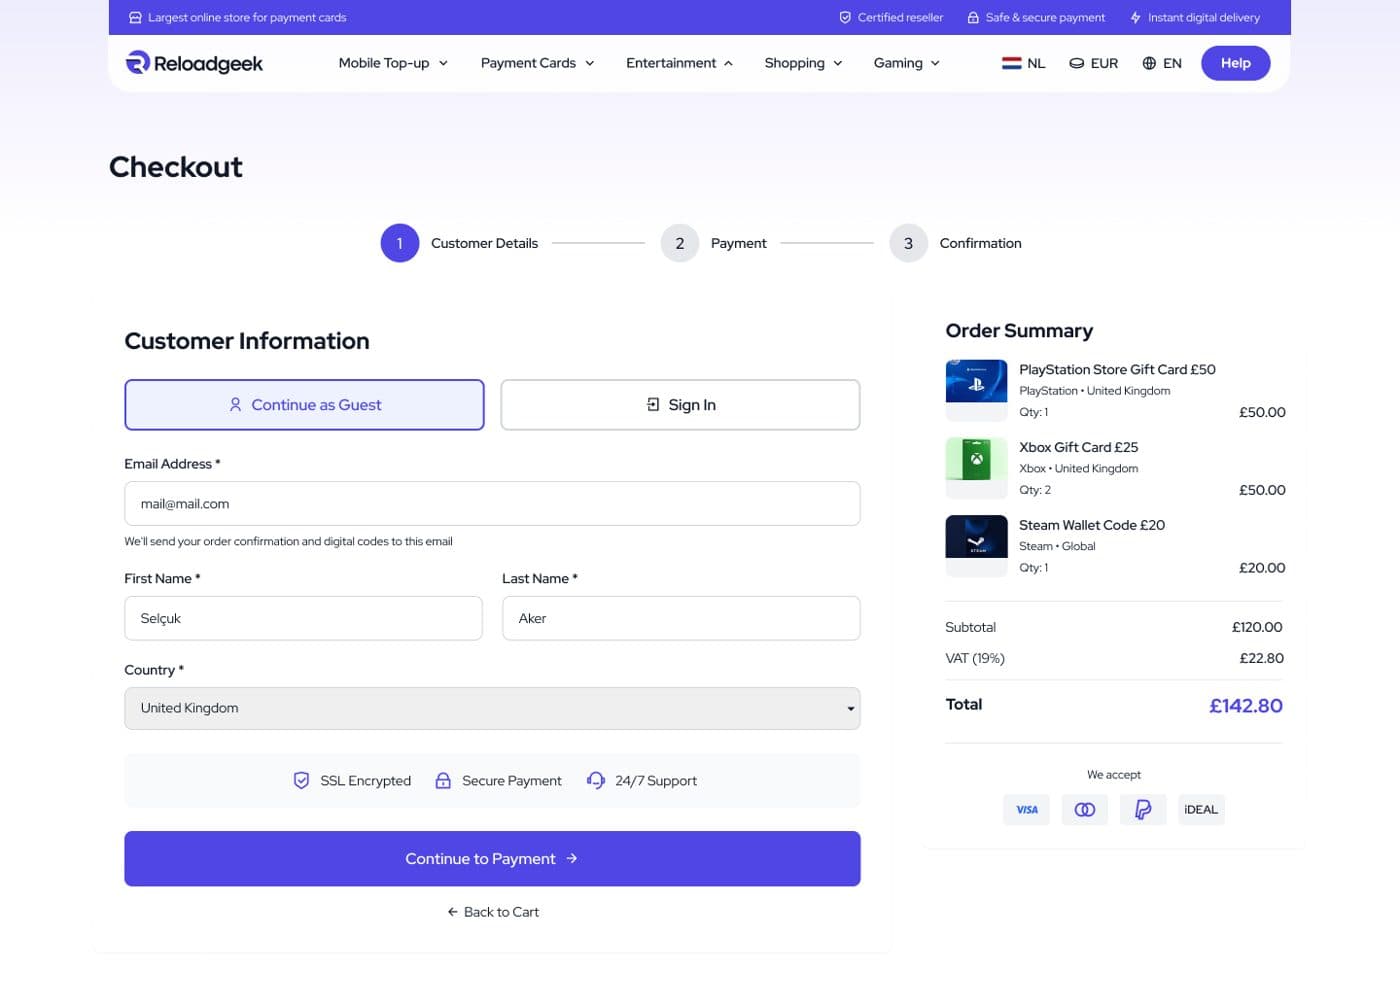Select step 2 Payment
The width and height of the screenshot is (1400, 1006).
click(x=714, y=243)
